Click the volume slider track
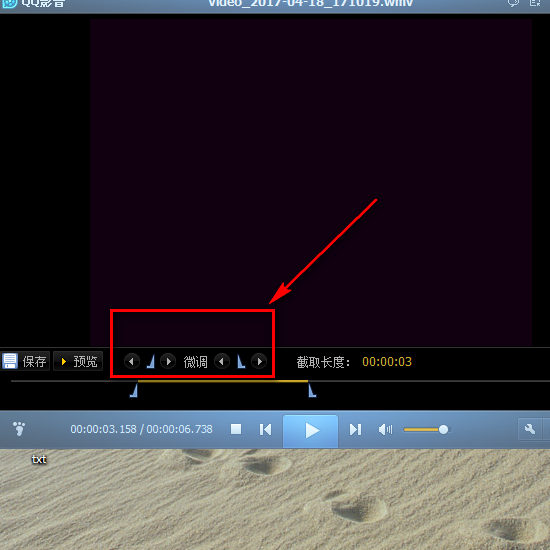550x550 pixels. coord(426,429)
